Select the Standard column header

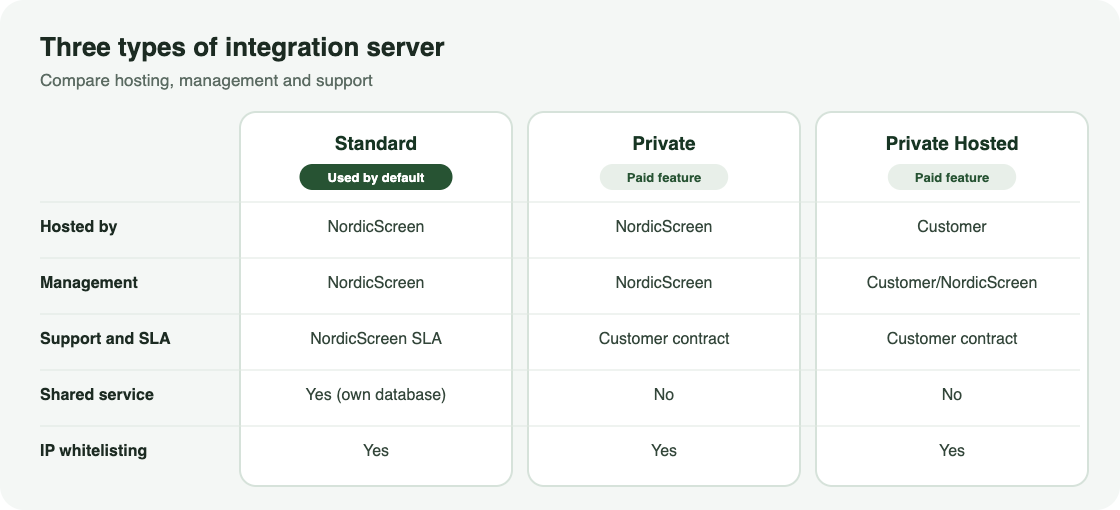376,143
